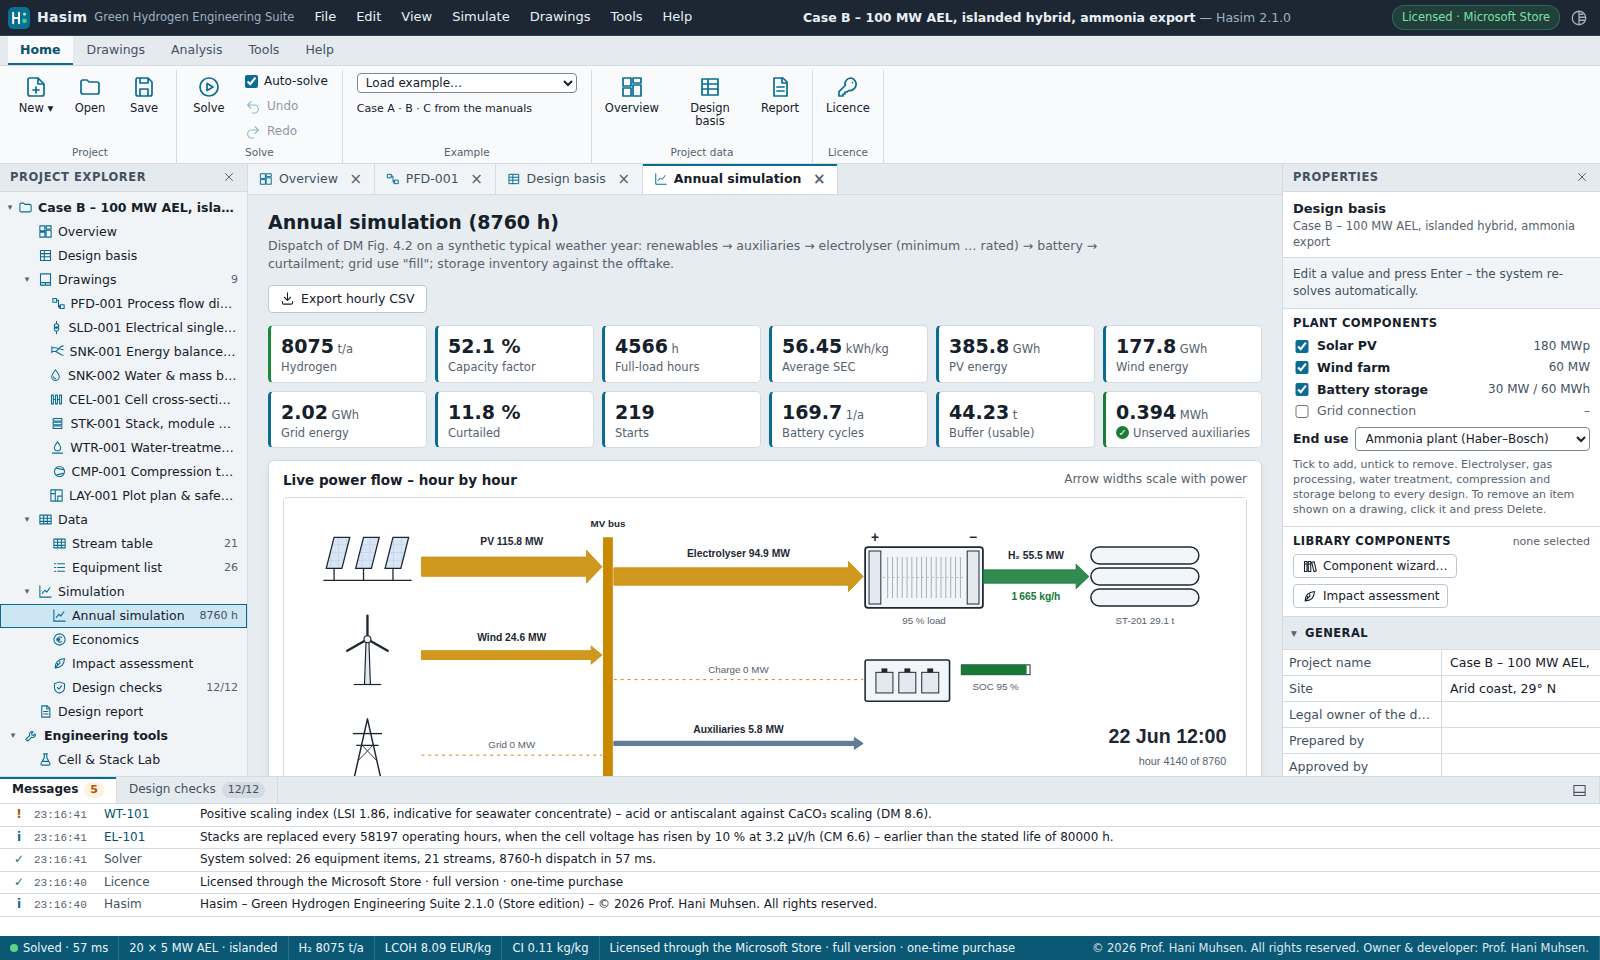The height and width of the screenshot is (960, 1600).
Task: Close the Properties panel
Action: 1582,177
